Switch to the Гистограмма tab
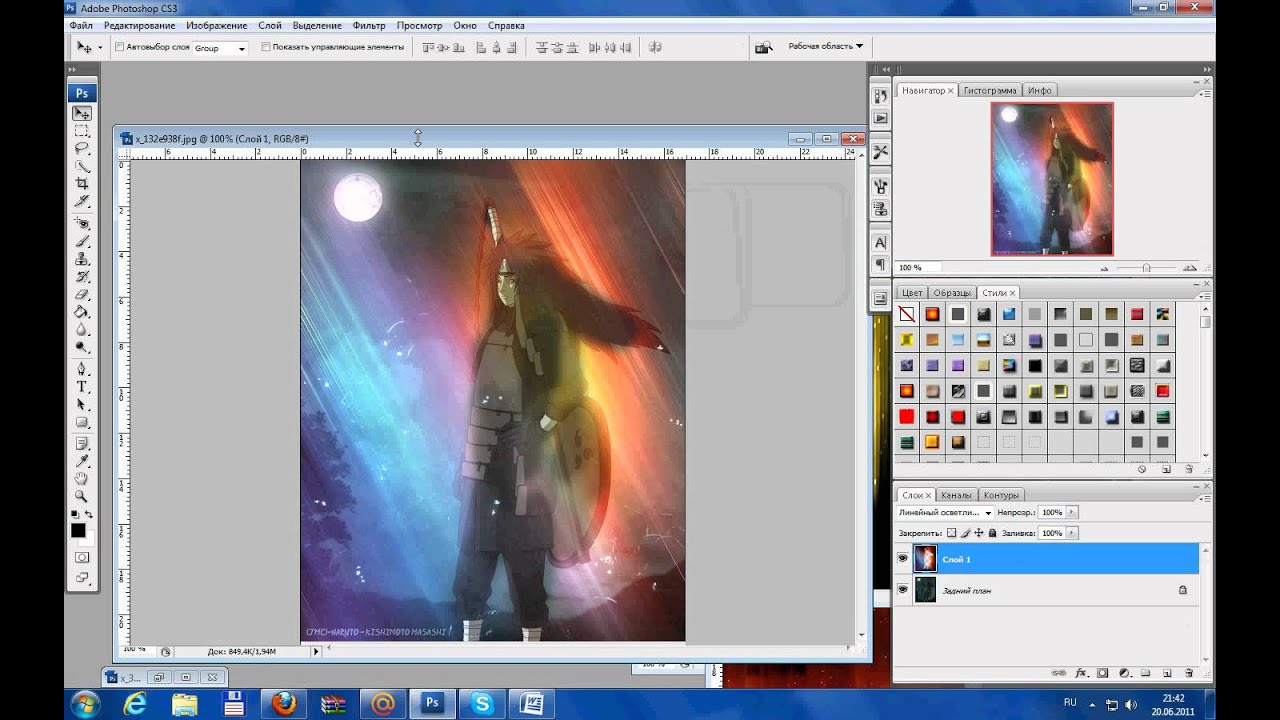Image resolution: width=1280 pixels, height=720 pixels. [990, 90]
